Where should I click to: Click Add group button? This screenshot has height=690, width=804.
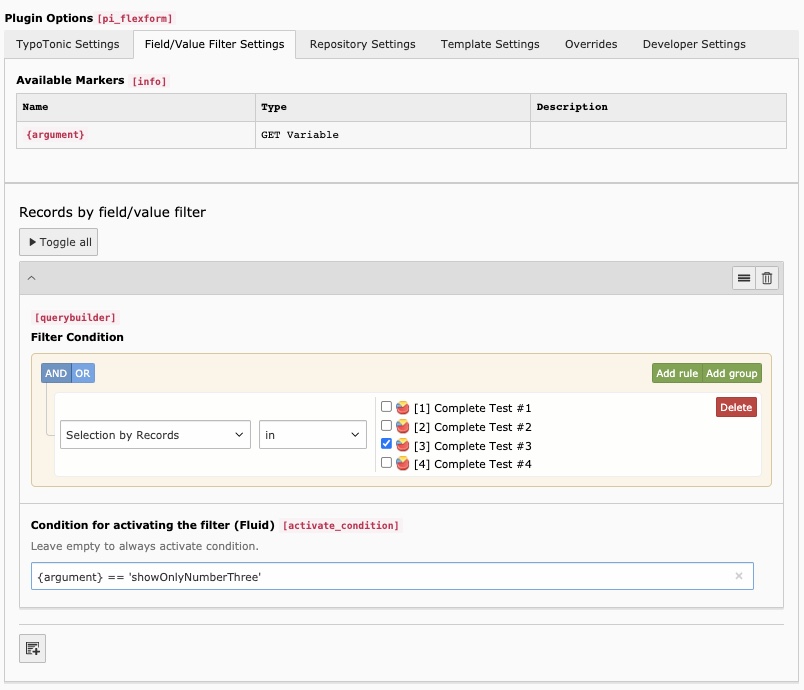pos(732,373)
